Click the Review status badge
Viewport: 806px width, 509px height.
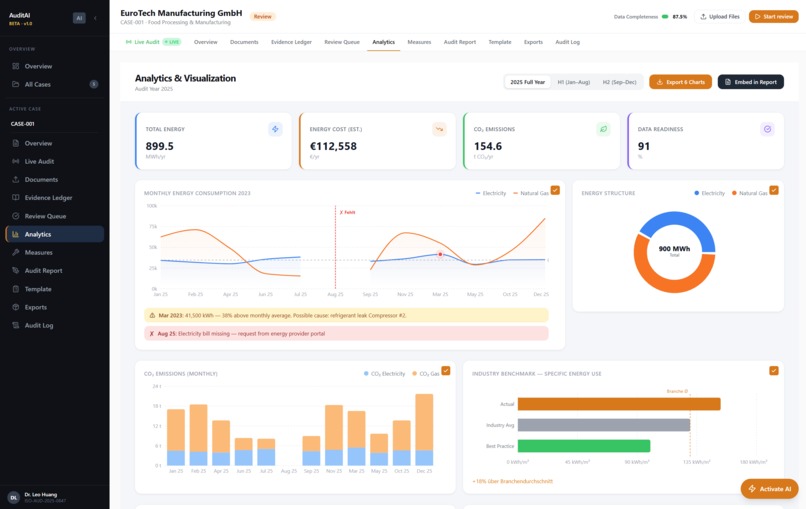[x=263, y=16]
